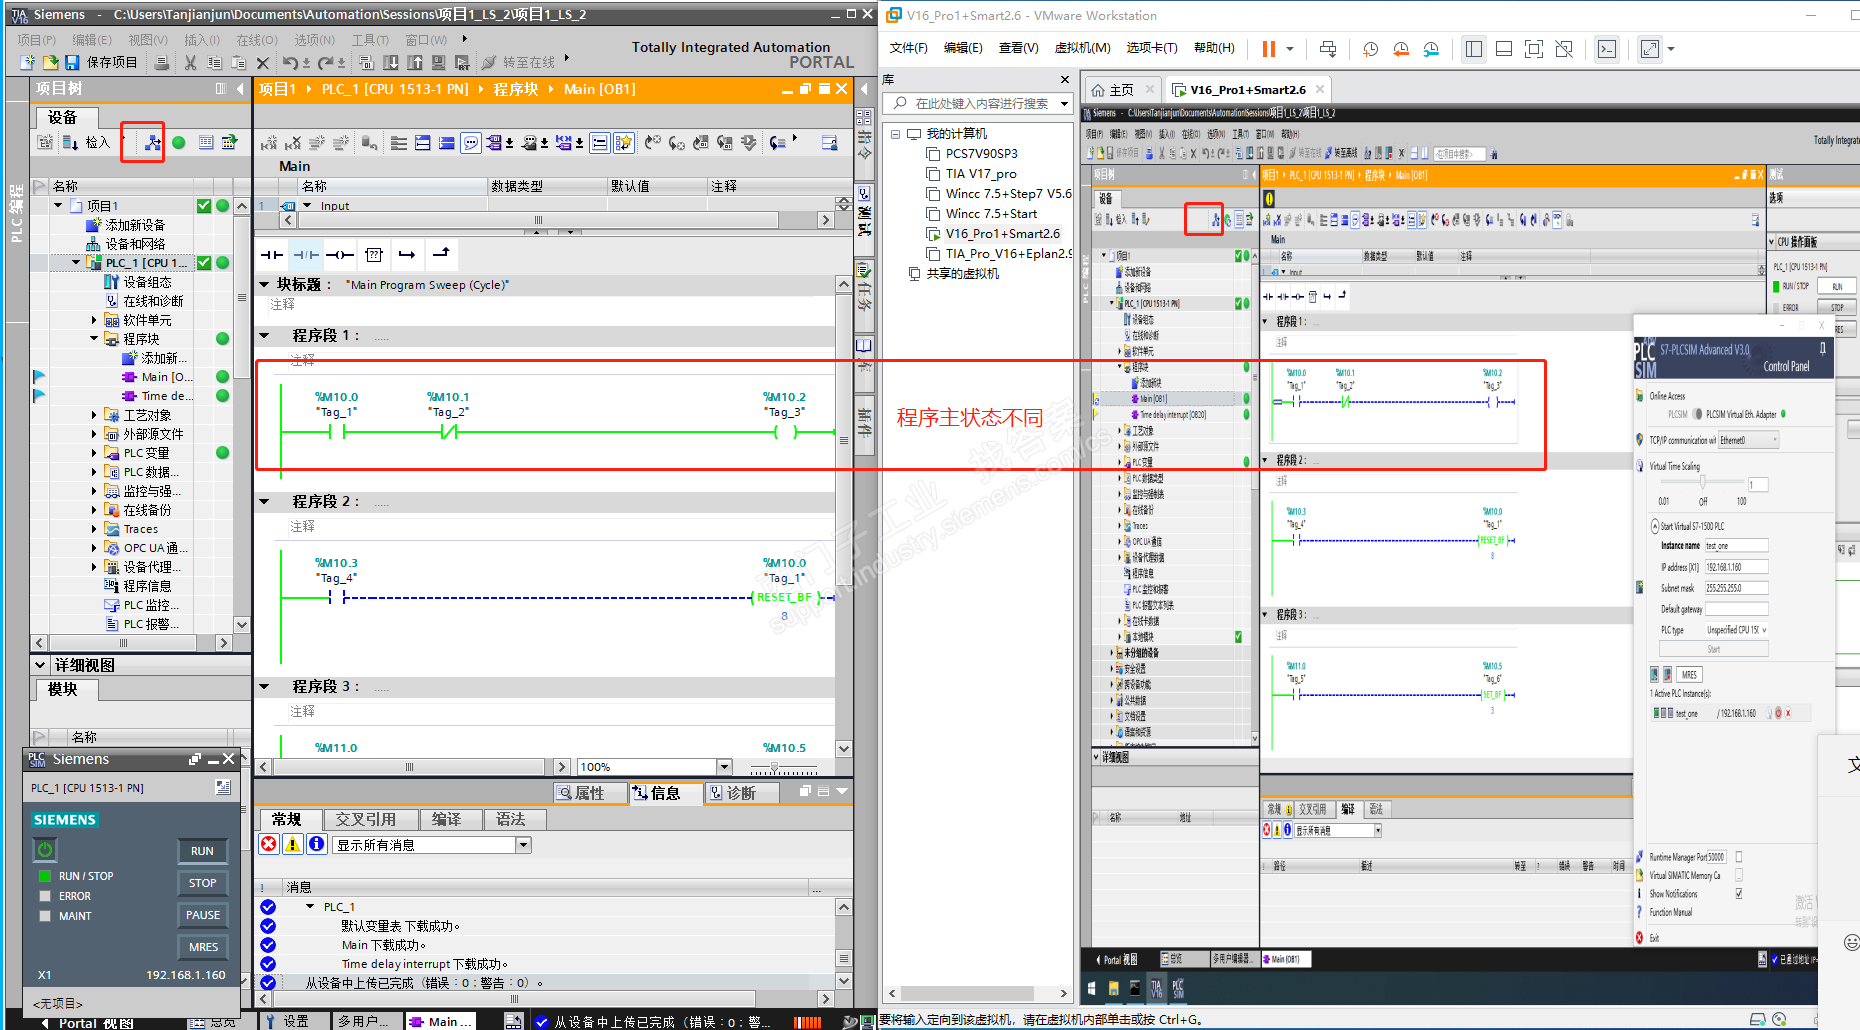The width and height of the screenshot is (1860, 1030).
Task: Click VMware take snapshot icon
Action: coord(1370,49)
